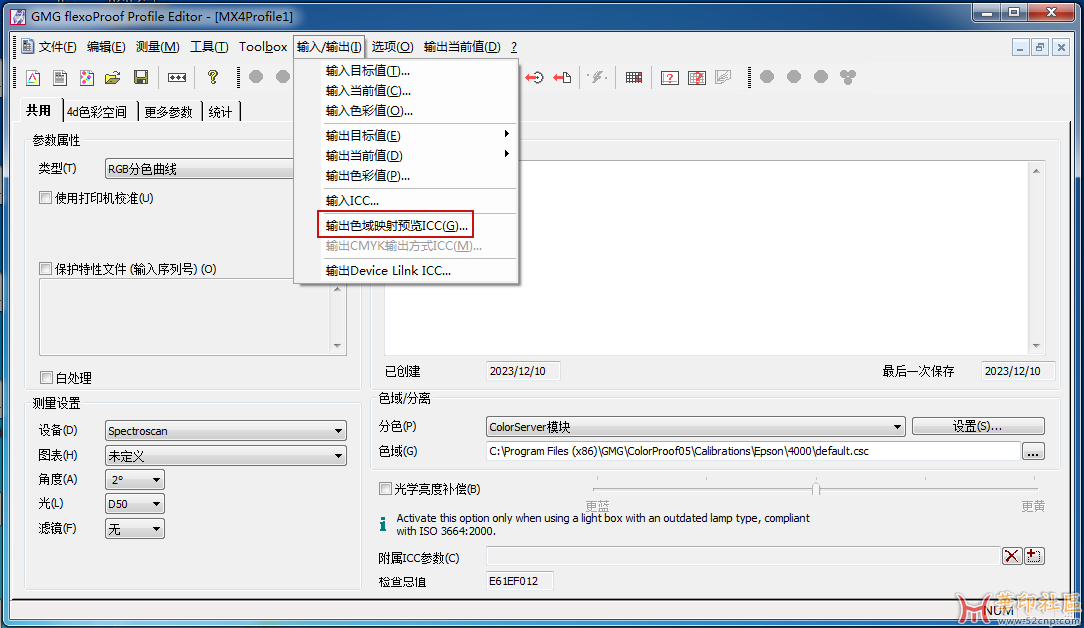This screenshot has width=1084, height=628.
Task: Click the 设置(S)... button
Action: click(978, 426)
